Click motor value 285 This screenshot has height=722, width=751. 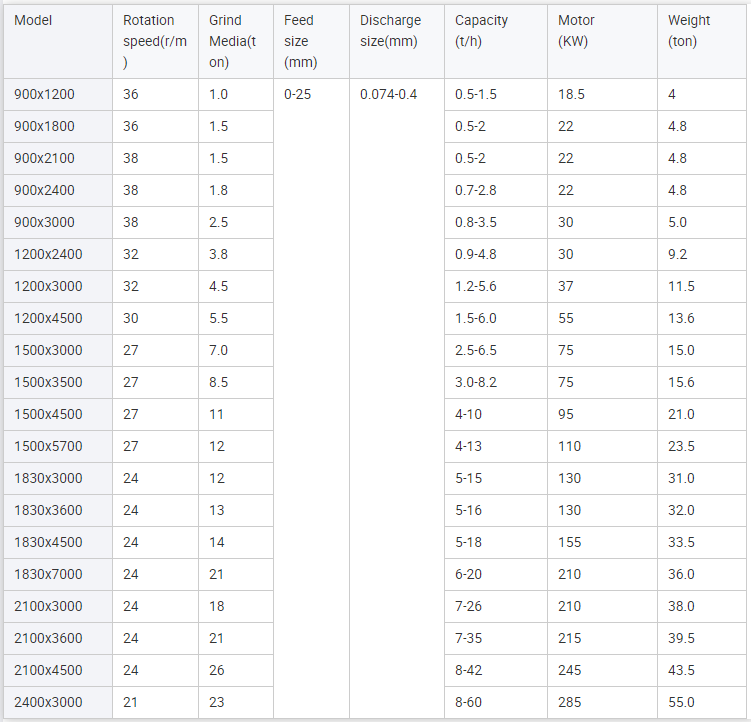pos(569,702)
